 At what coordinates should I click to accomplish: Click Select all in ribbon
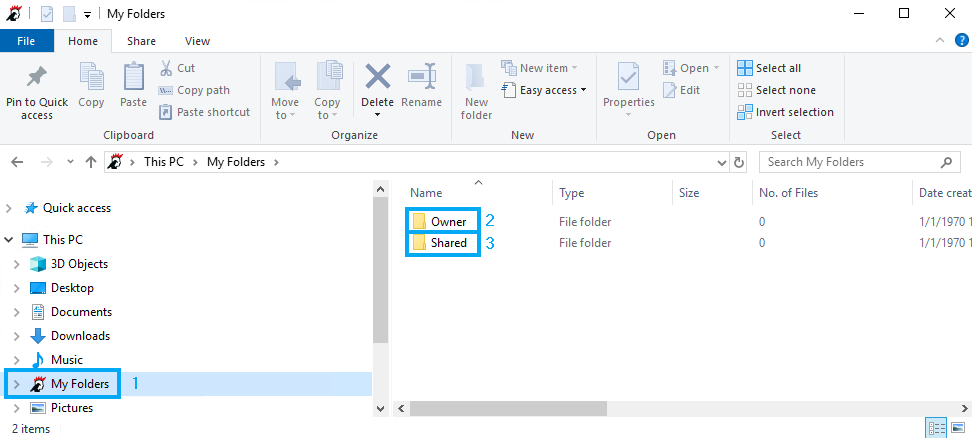click(769, 68)
